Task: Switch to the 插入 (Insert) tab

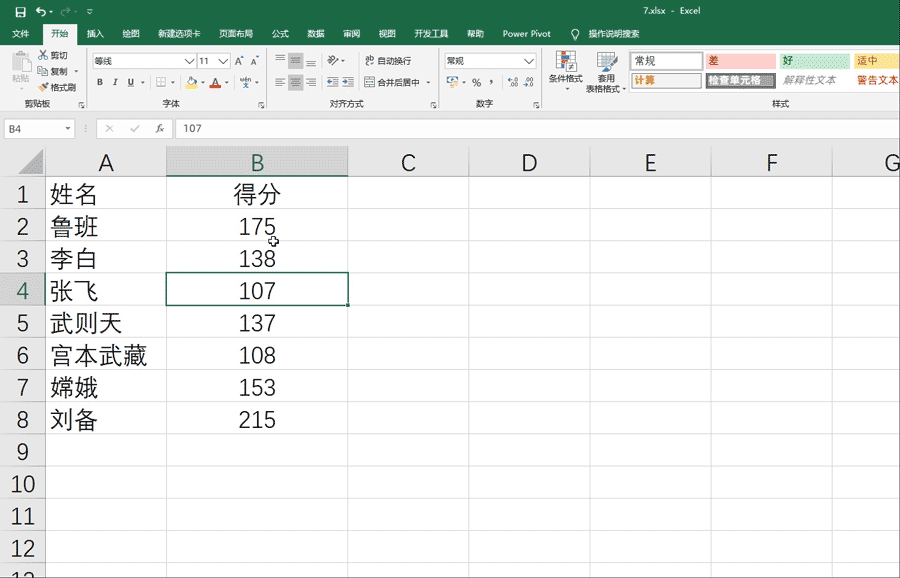Action: pyautogui.click(x=95, y=34)
